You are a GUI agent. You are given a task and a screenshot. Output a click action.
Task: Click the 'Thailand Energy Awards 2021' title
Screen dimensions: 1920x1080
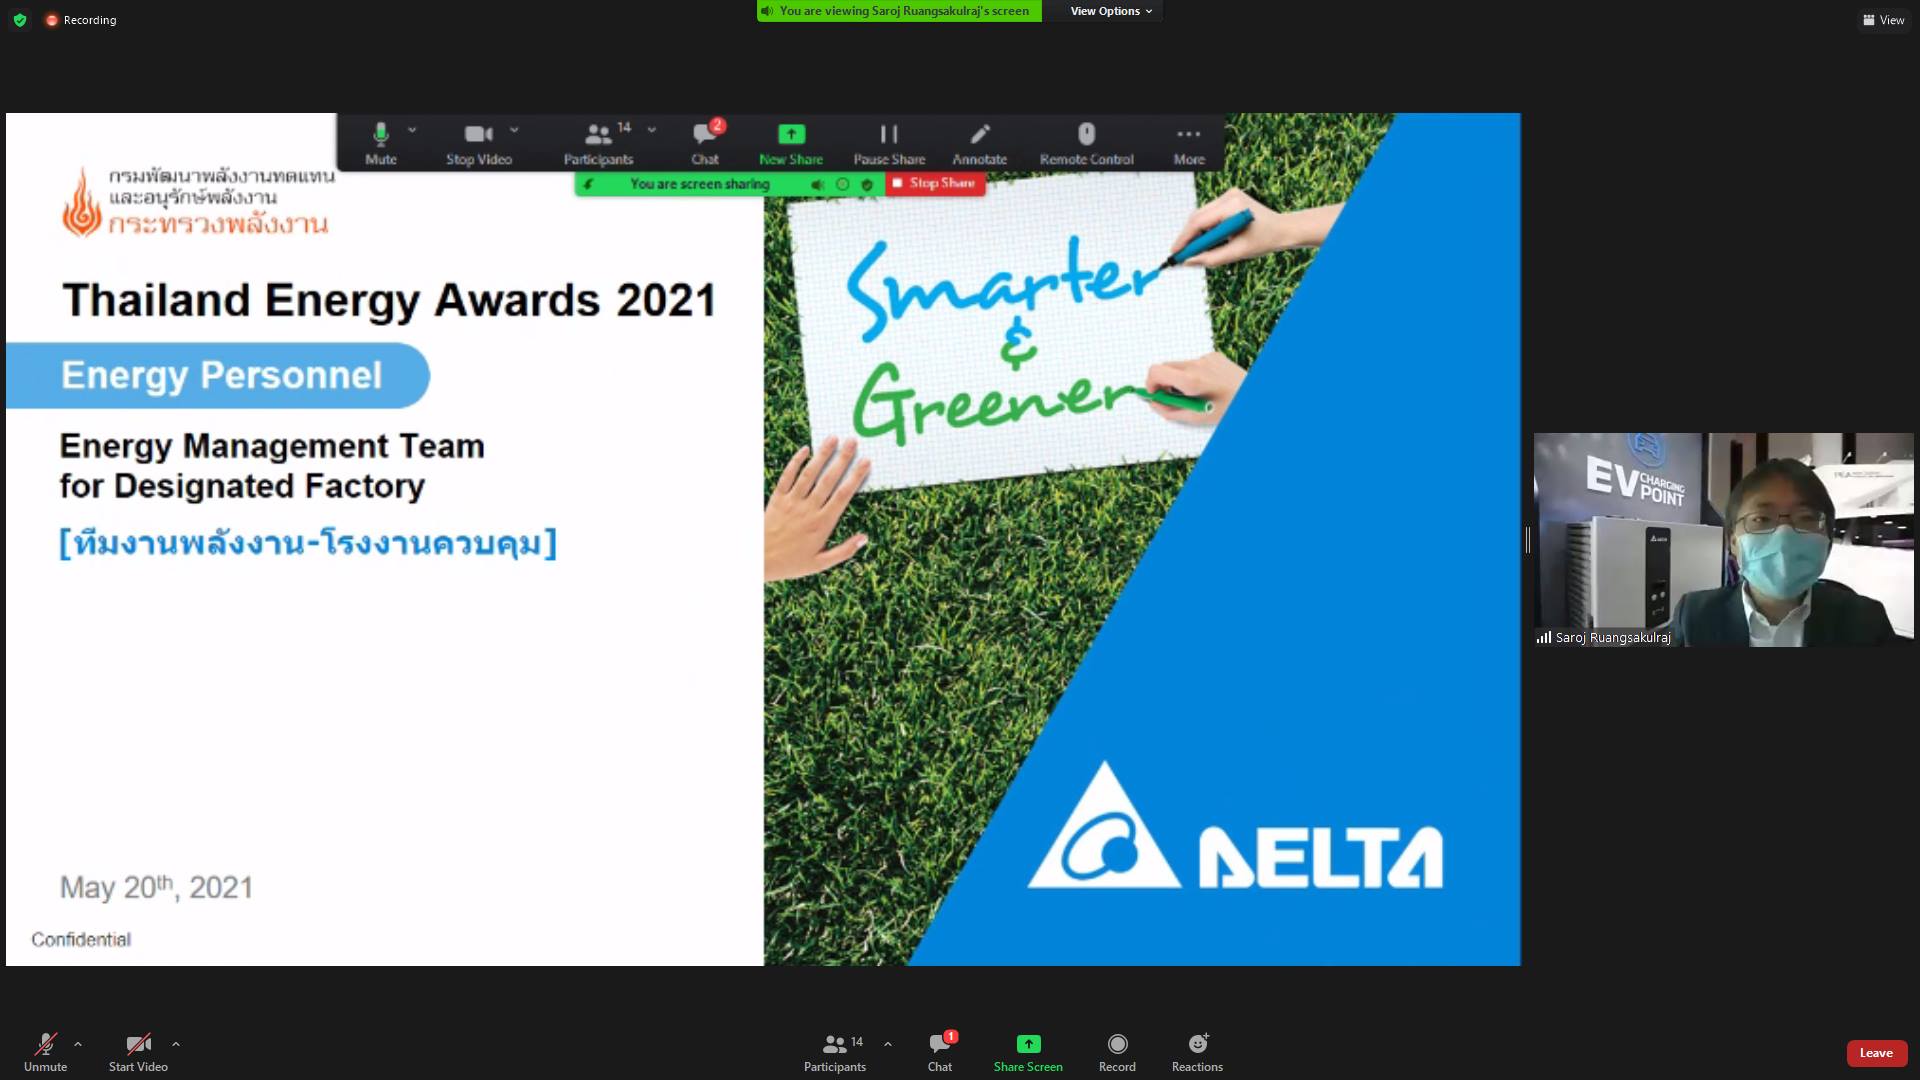pyautogui.click(x=389, y=300)
